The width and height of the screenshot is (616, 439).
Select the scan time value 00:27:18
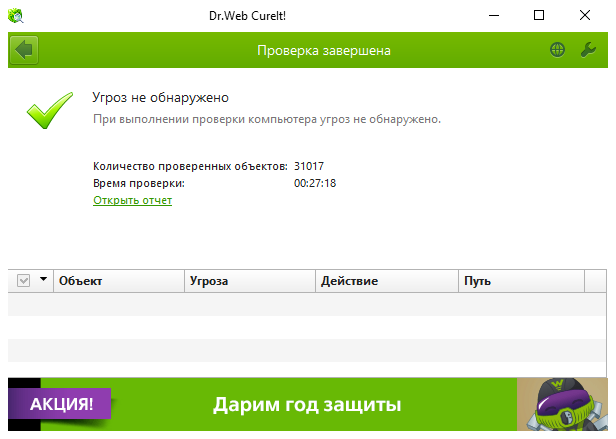coord(315,183)
